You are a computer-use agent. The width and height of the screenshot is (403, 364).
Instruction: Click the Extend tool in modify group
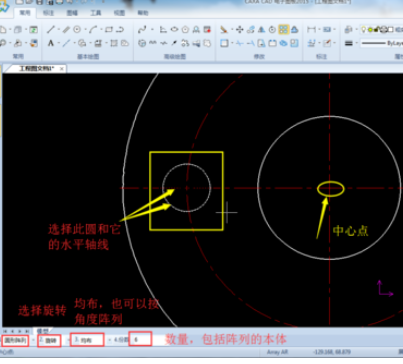[251, 43]
